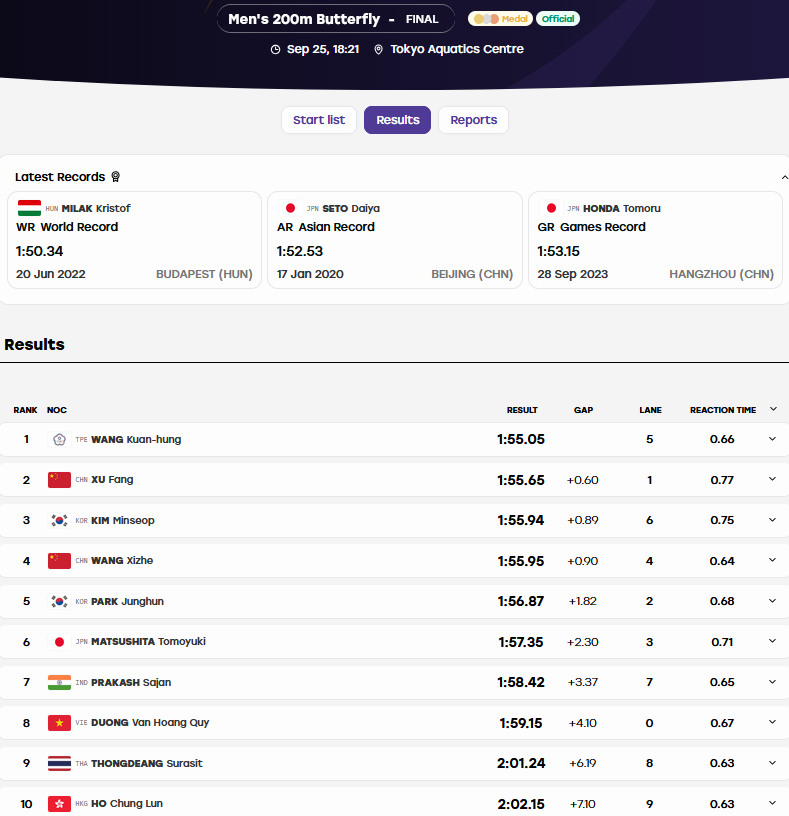Click Japan flag on HONDA Tomoru card

[551, 208]
